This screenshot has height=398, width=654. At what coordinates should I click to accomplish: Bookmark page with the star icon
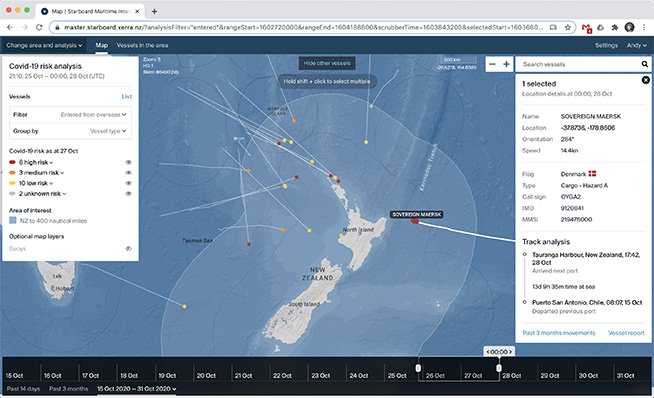pyautogui.click(x=568, y=28)
